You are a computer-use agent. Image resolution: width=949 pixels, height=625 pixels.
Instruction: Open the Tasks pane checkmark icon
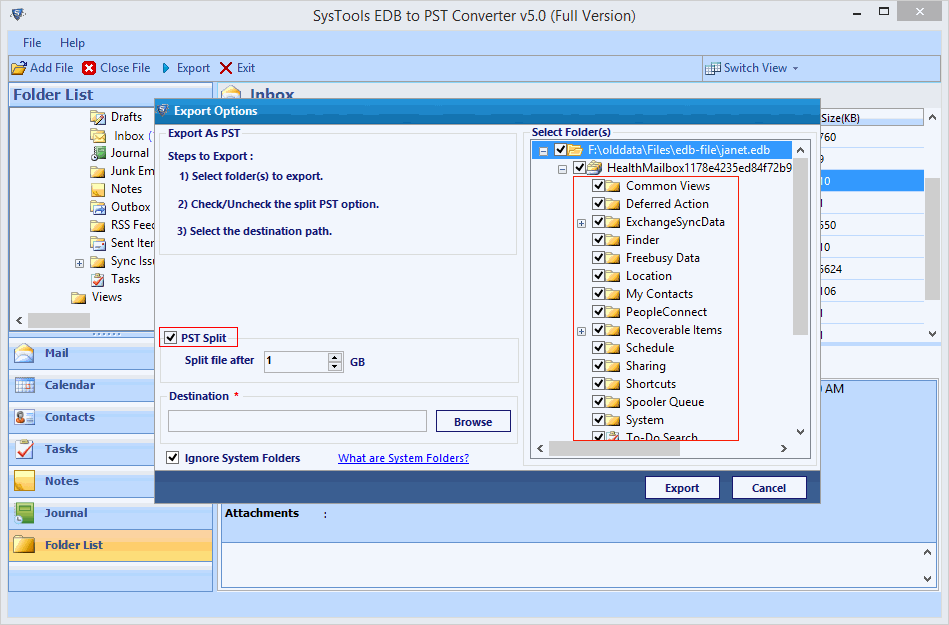(x=24, y=449)
